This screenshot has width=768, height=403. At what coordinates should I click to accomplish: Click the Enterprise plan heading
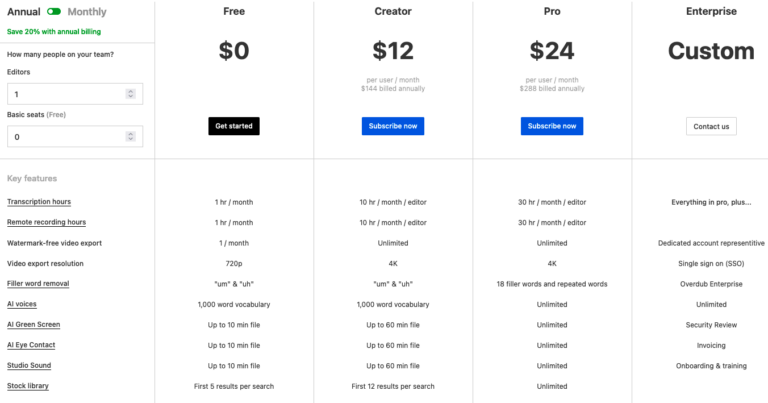(711, 12)
